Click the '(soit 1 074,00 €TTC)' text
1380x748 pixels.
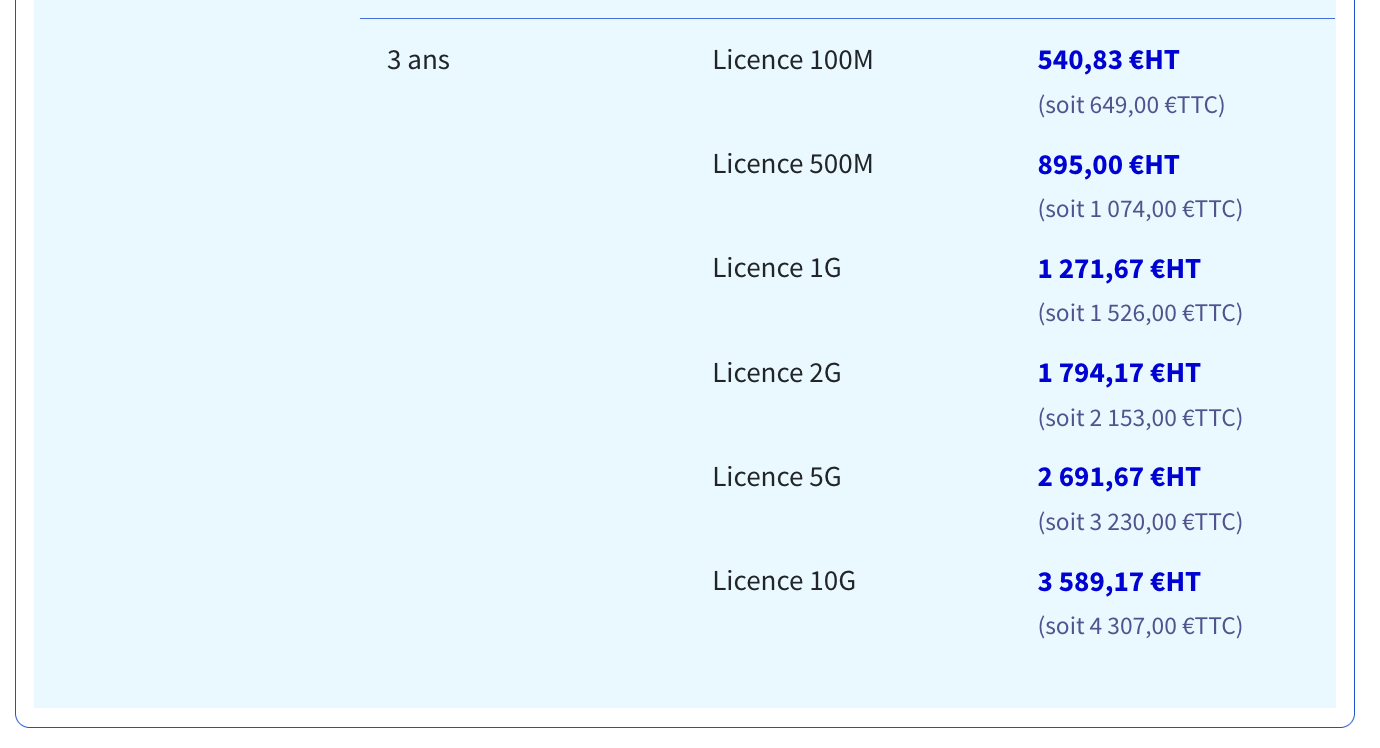(1140, 209)
